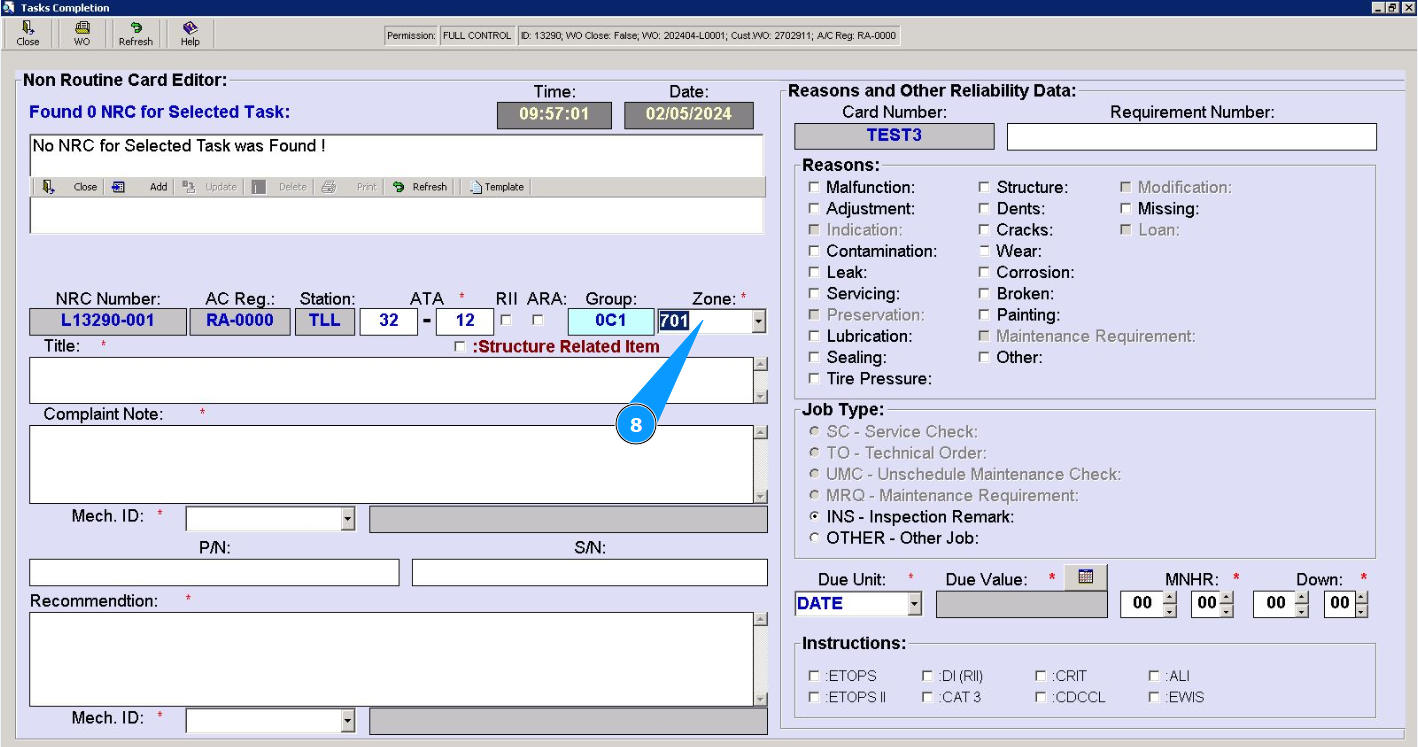Check the Leak reason
Image resolution: width=1418 pixels, height=747 pixels.
coord(814,272)
